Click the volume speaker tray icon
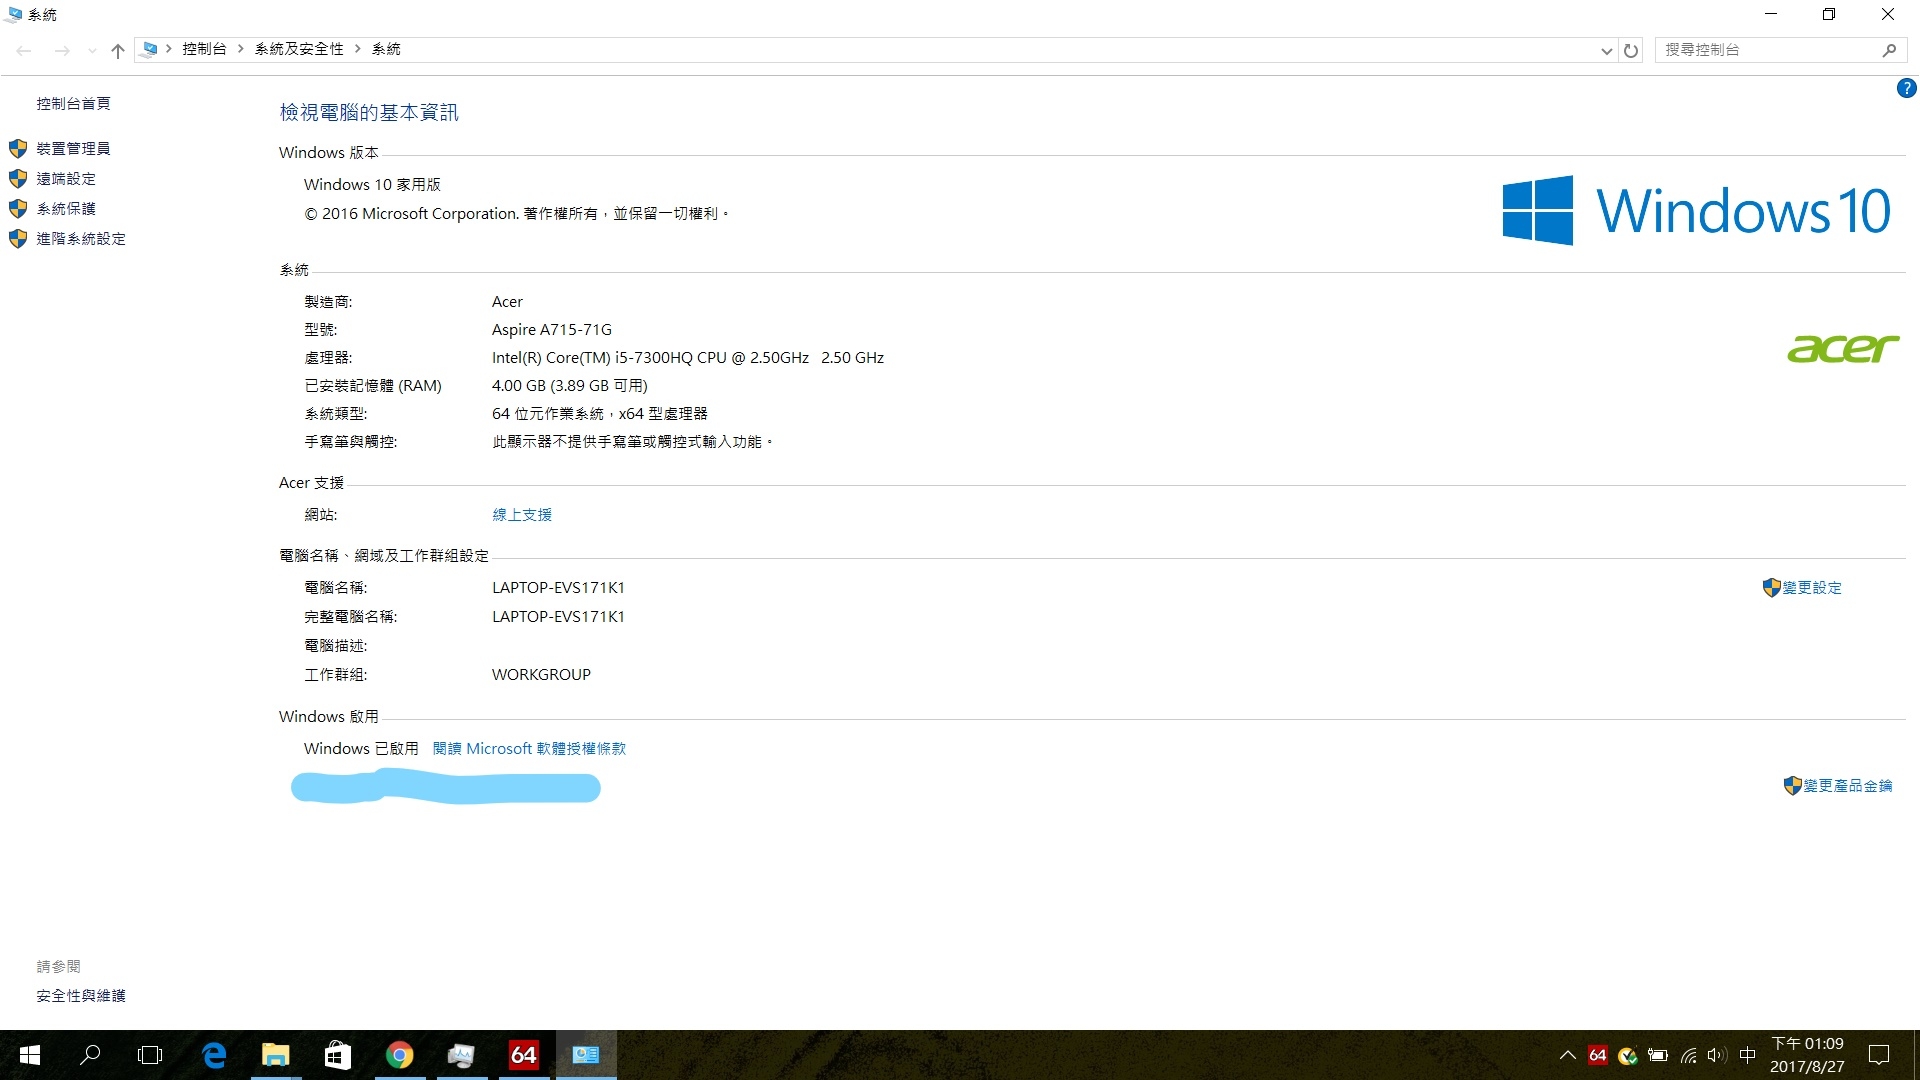 coord(1717,1055)
